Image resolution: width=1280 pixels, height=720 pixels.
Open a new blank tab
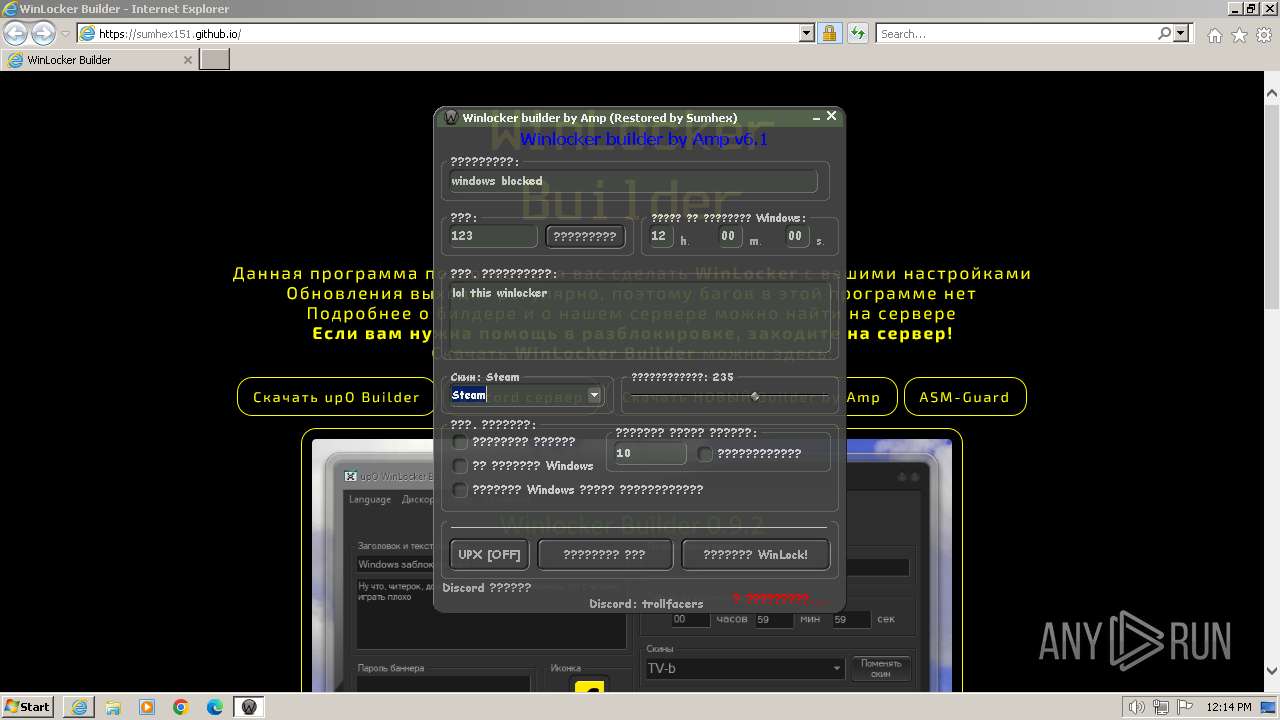(x=215, y=60)
